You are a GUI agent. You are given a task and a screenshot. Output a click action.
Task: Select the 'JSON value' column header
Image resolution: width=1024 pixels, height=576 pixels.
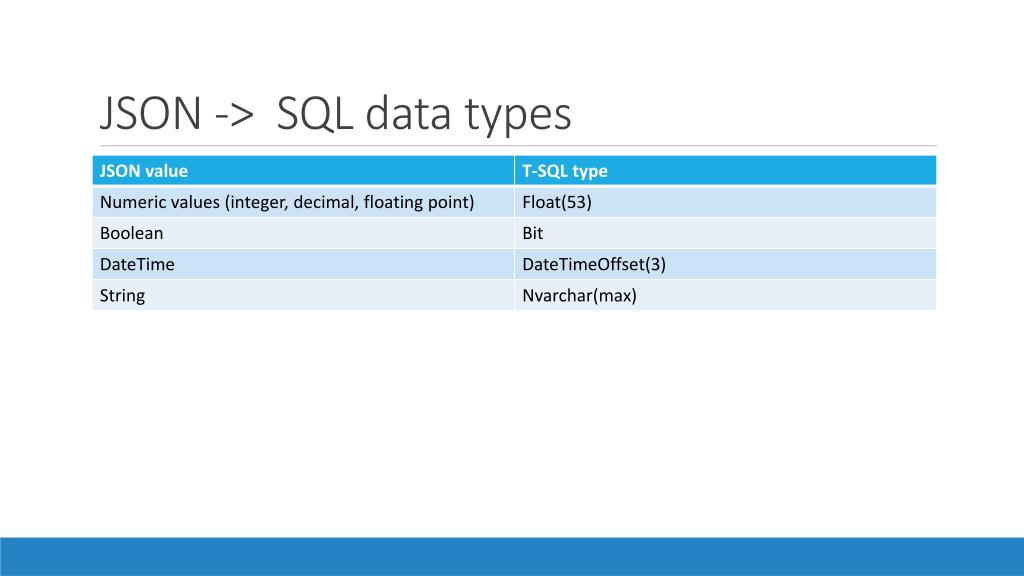144,171
